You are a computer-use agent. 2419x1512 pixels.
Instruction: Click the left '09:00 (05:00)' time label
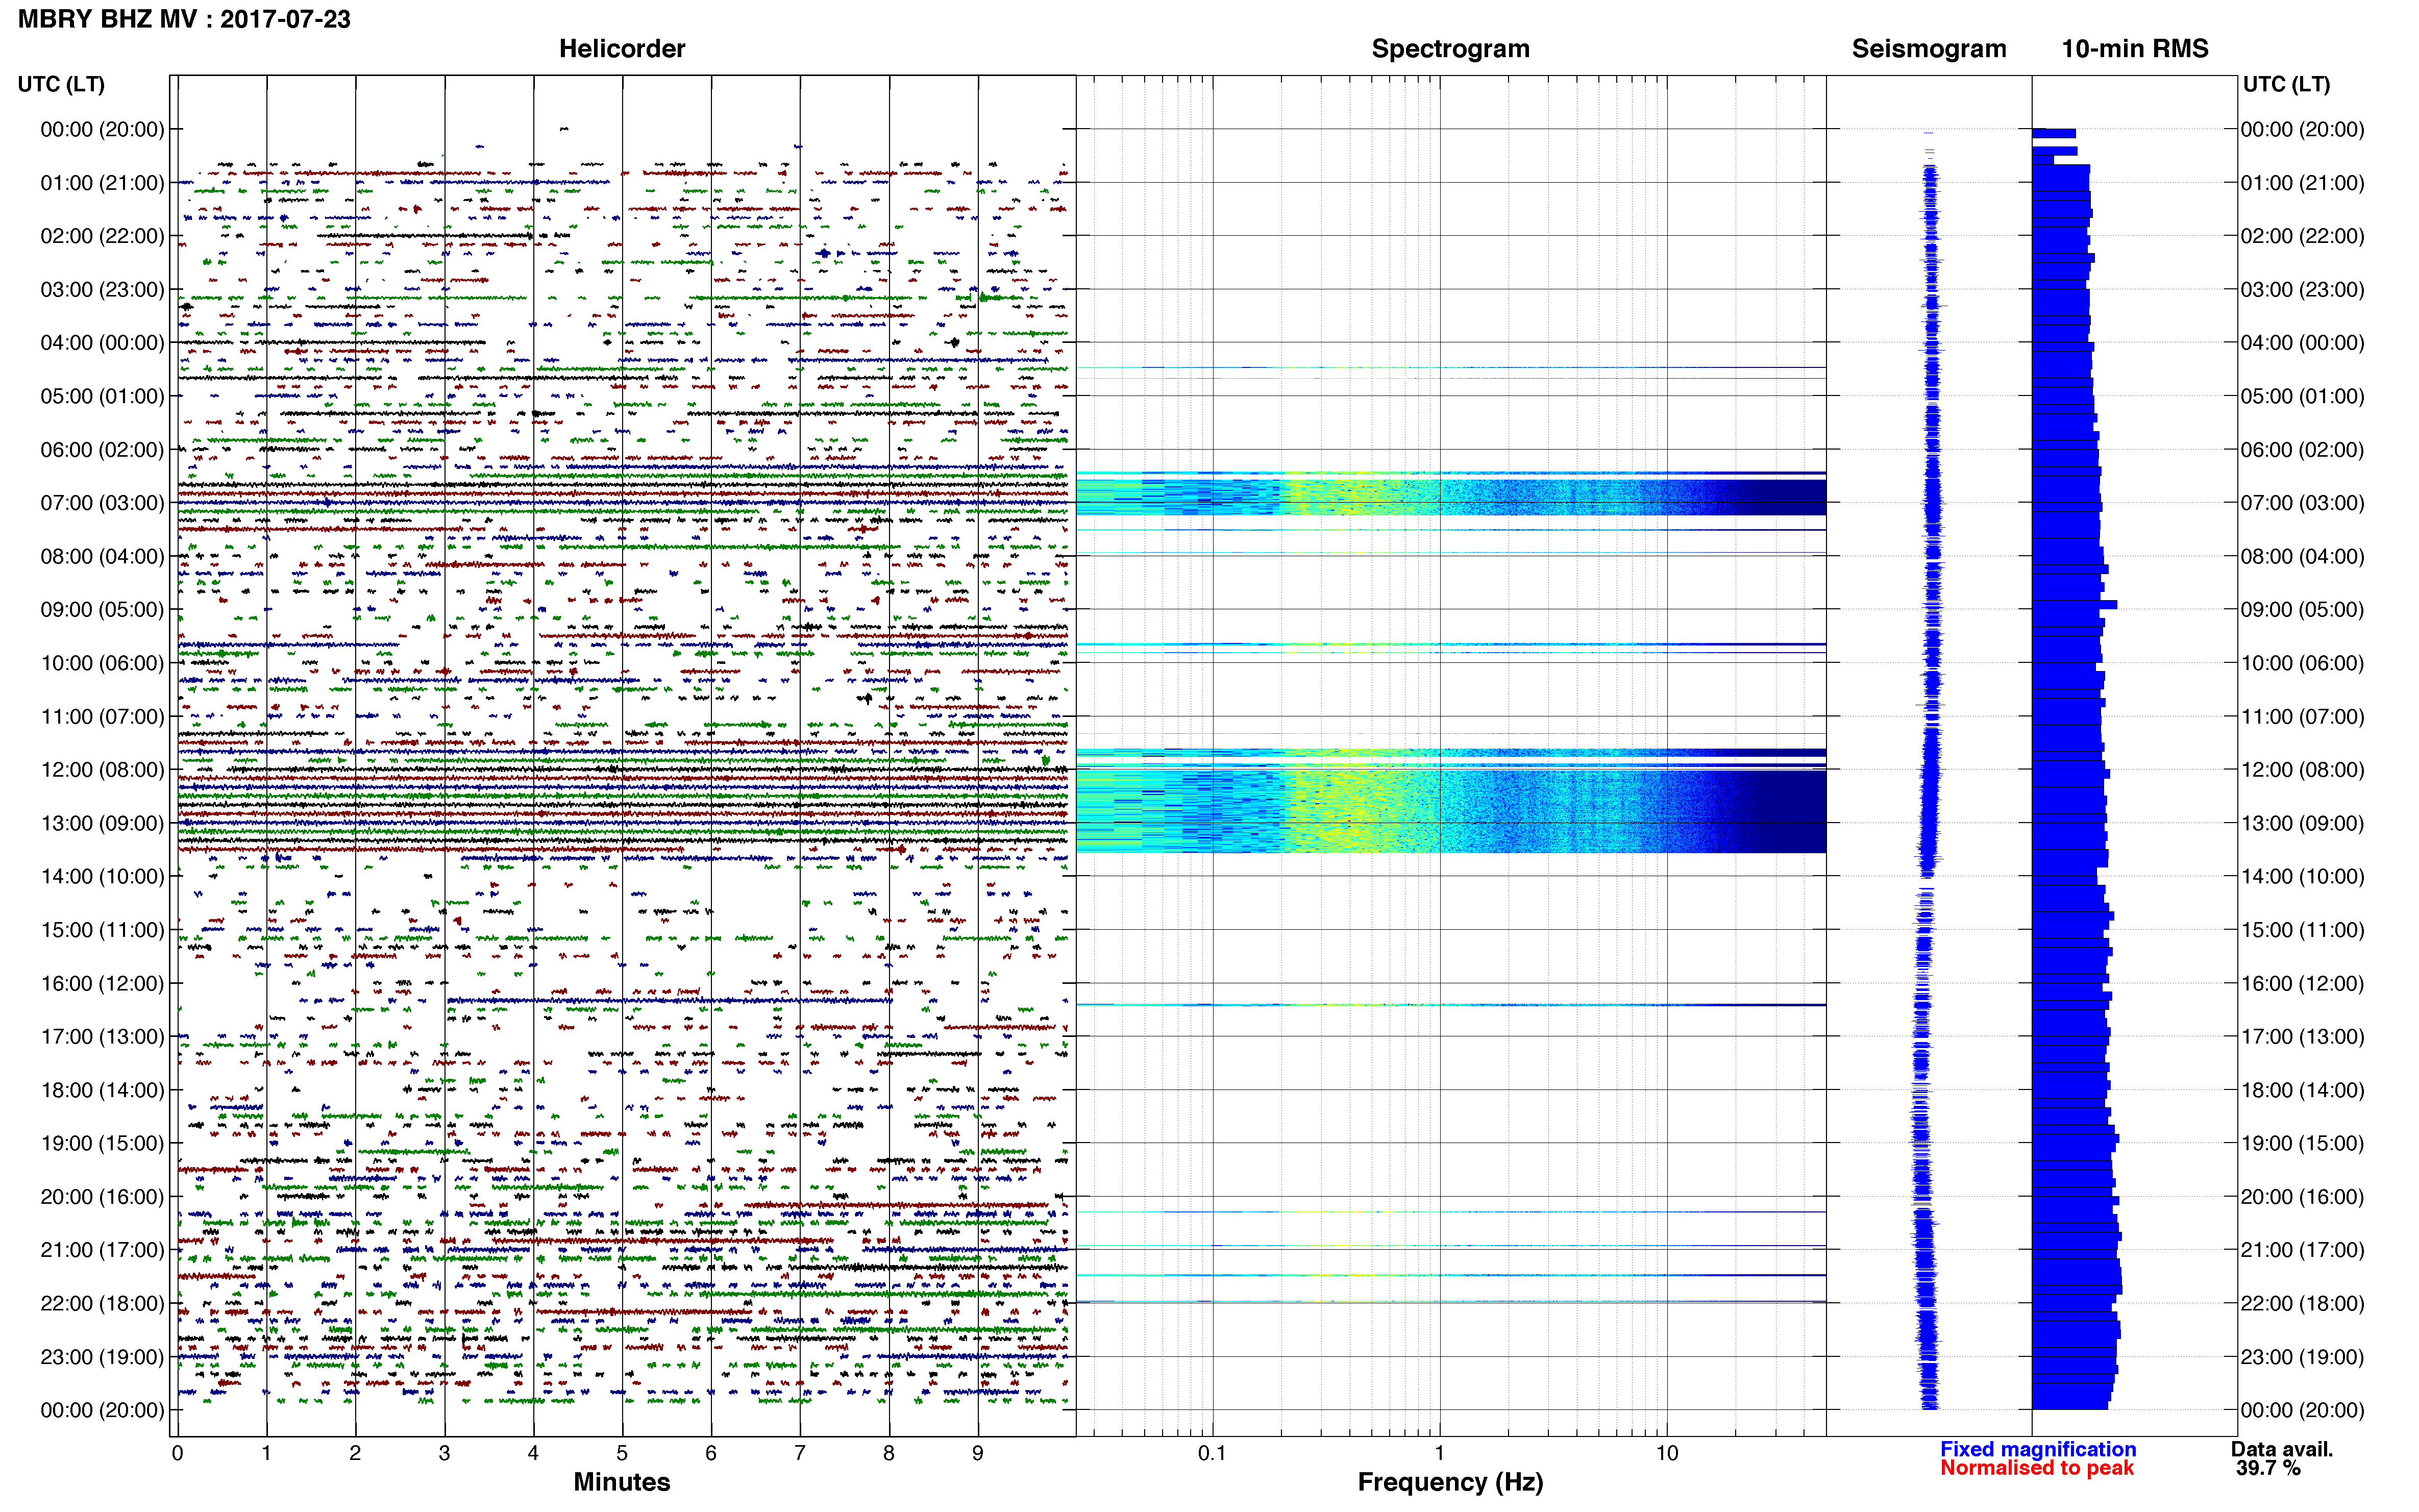click(x=102, y=610)
